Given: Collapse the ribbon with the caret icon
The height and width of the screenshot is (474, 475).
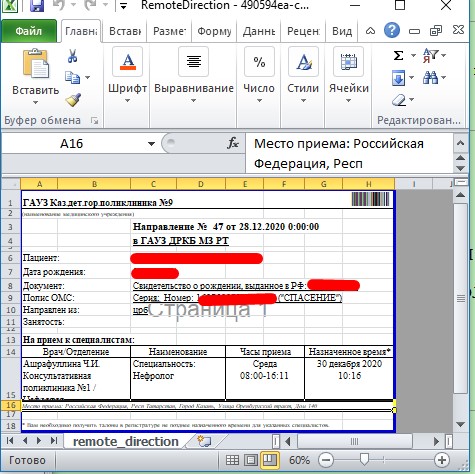Looking at the screenshot, I should point(370,31).
